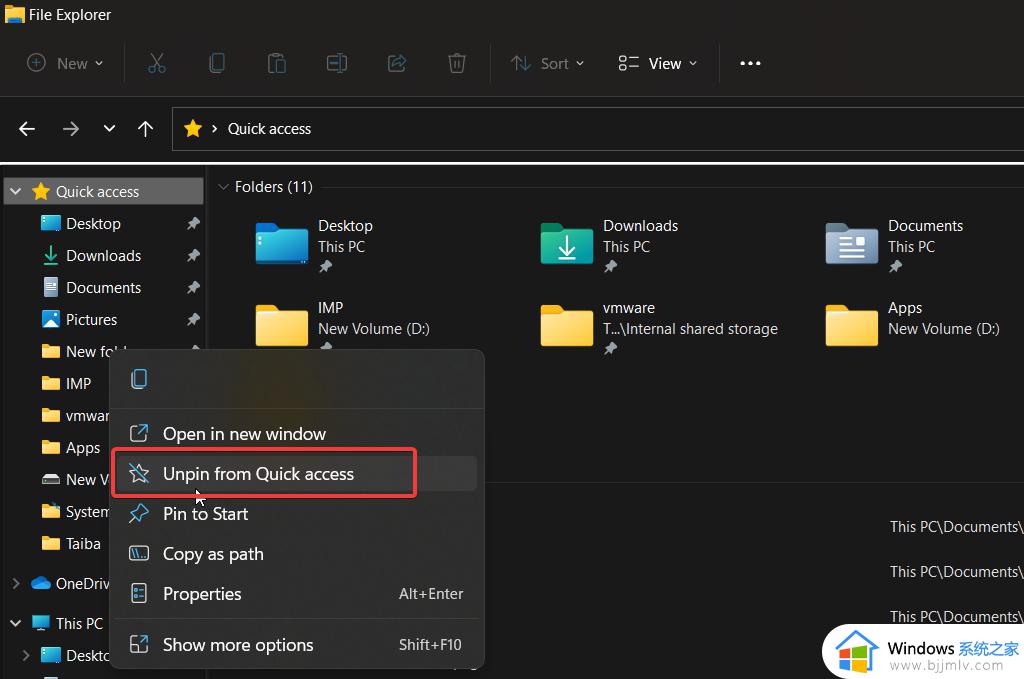Click the star icon in address bar
This screenshot has height=679, width=1024.
tap(193, 129)
